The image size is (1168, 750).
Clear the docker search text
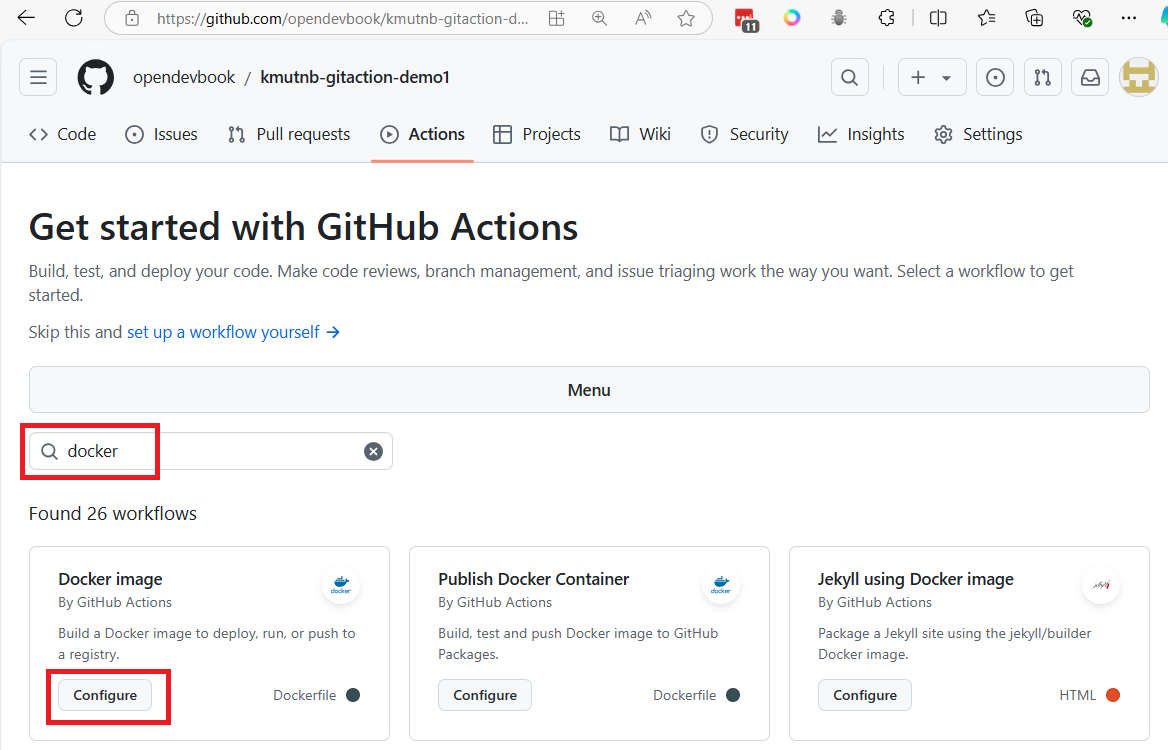tap(373, 451)
